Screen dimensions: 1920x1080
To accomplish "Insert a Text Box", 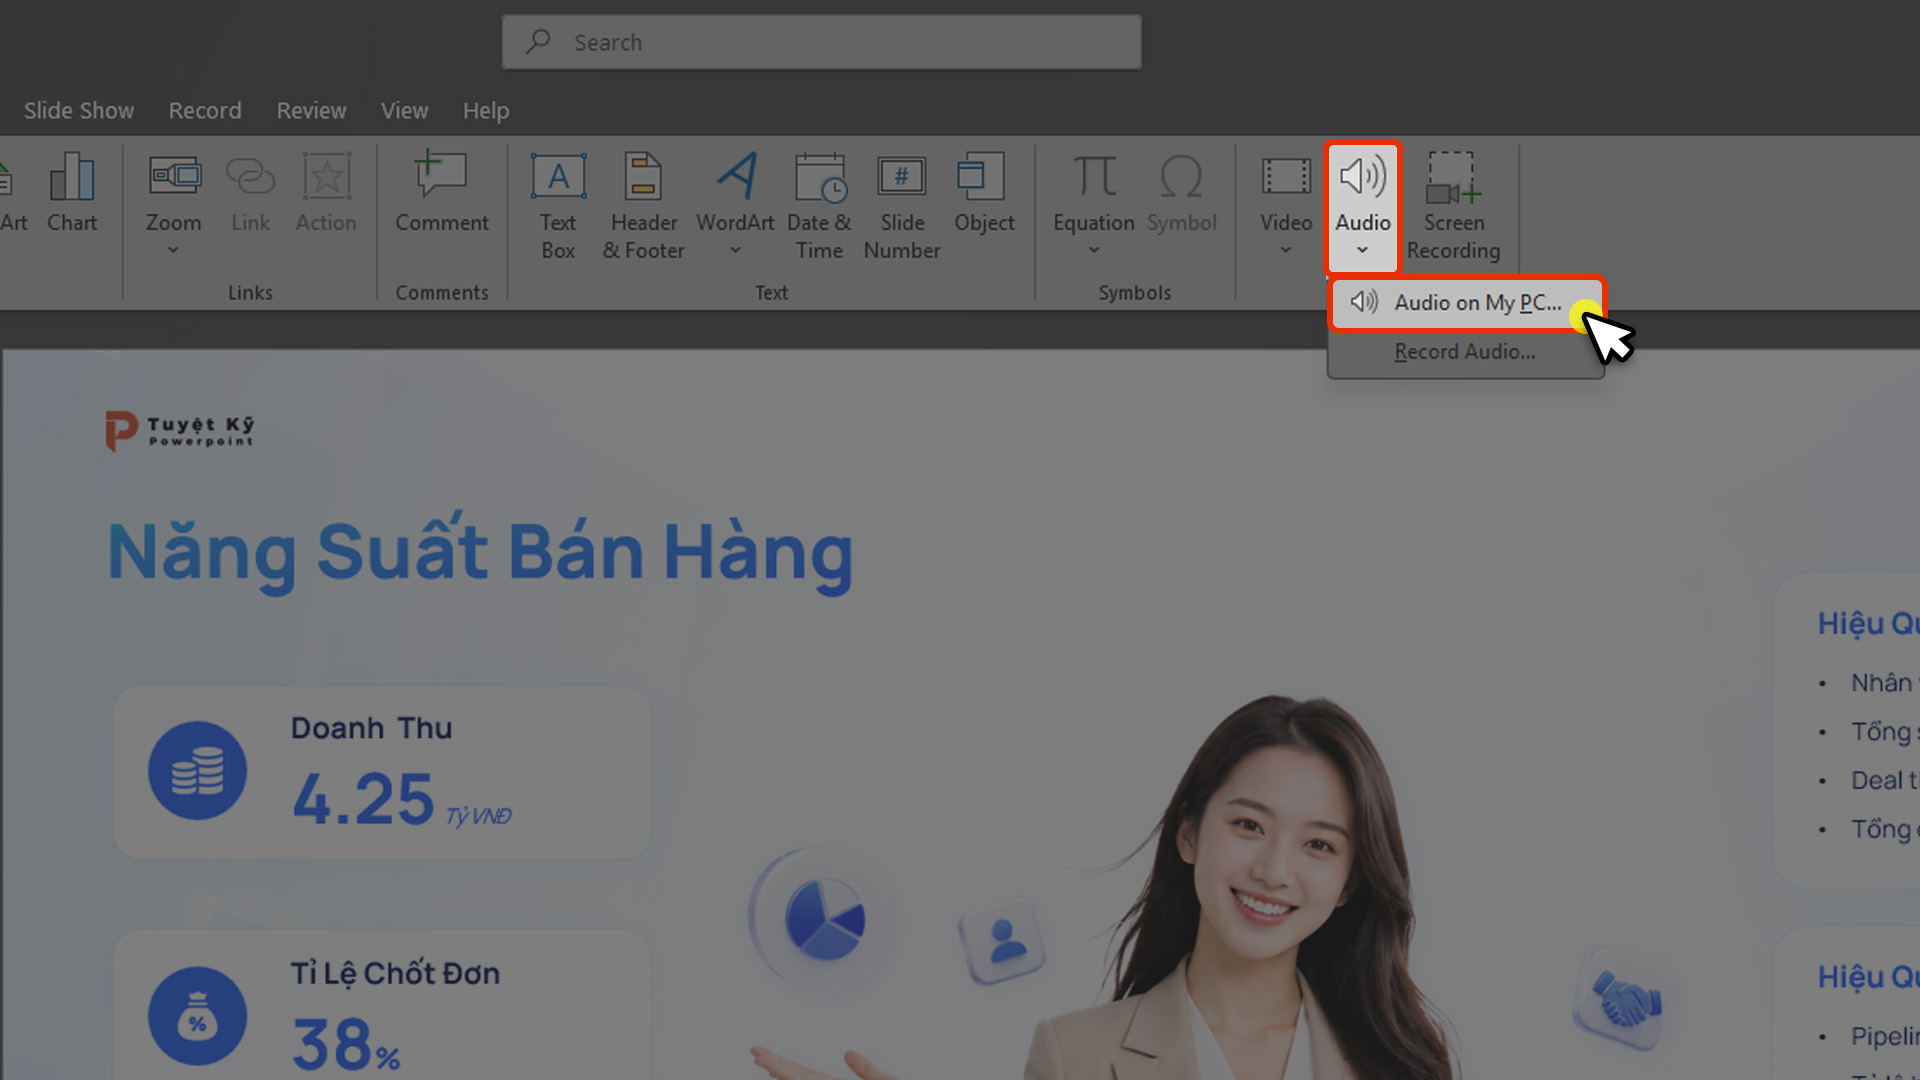I will coord(558,206).
